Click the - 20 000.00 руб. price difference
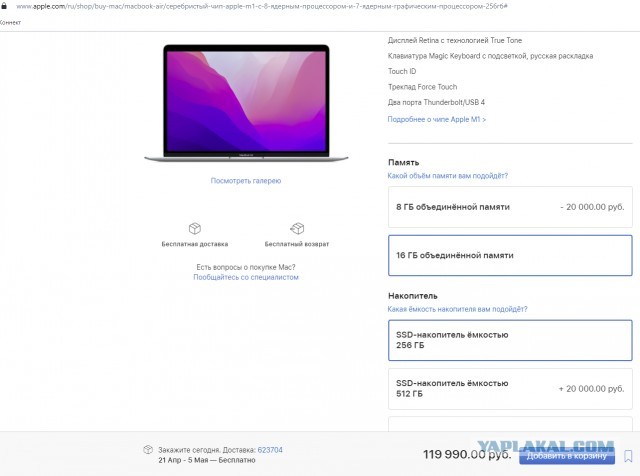Image resolution: width=640 pixels, height=476 pixels. click(x=592, y=207)
